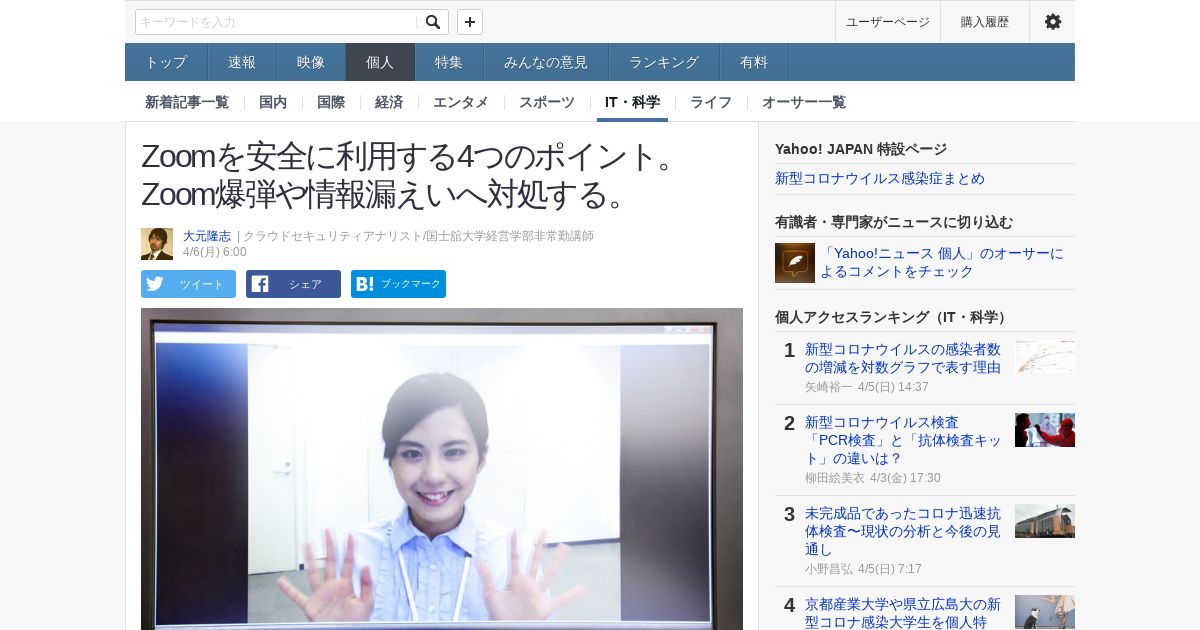Click the Facebook share icon
Screen dimensions: 1200x630
[260, 284]
